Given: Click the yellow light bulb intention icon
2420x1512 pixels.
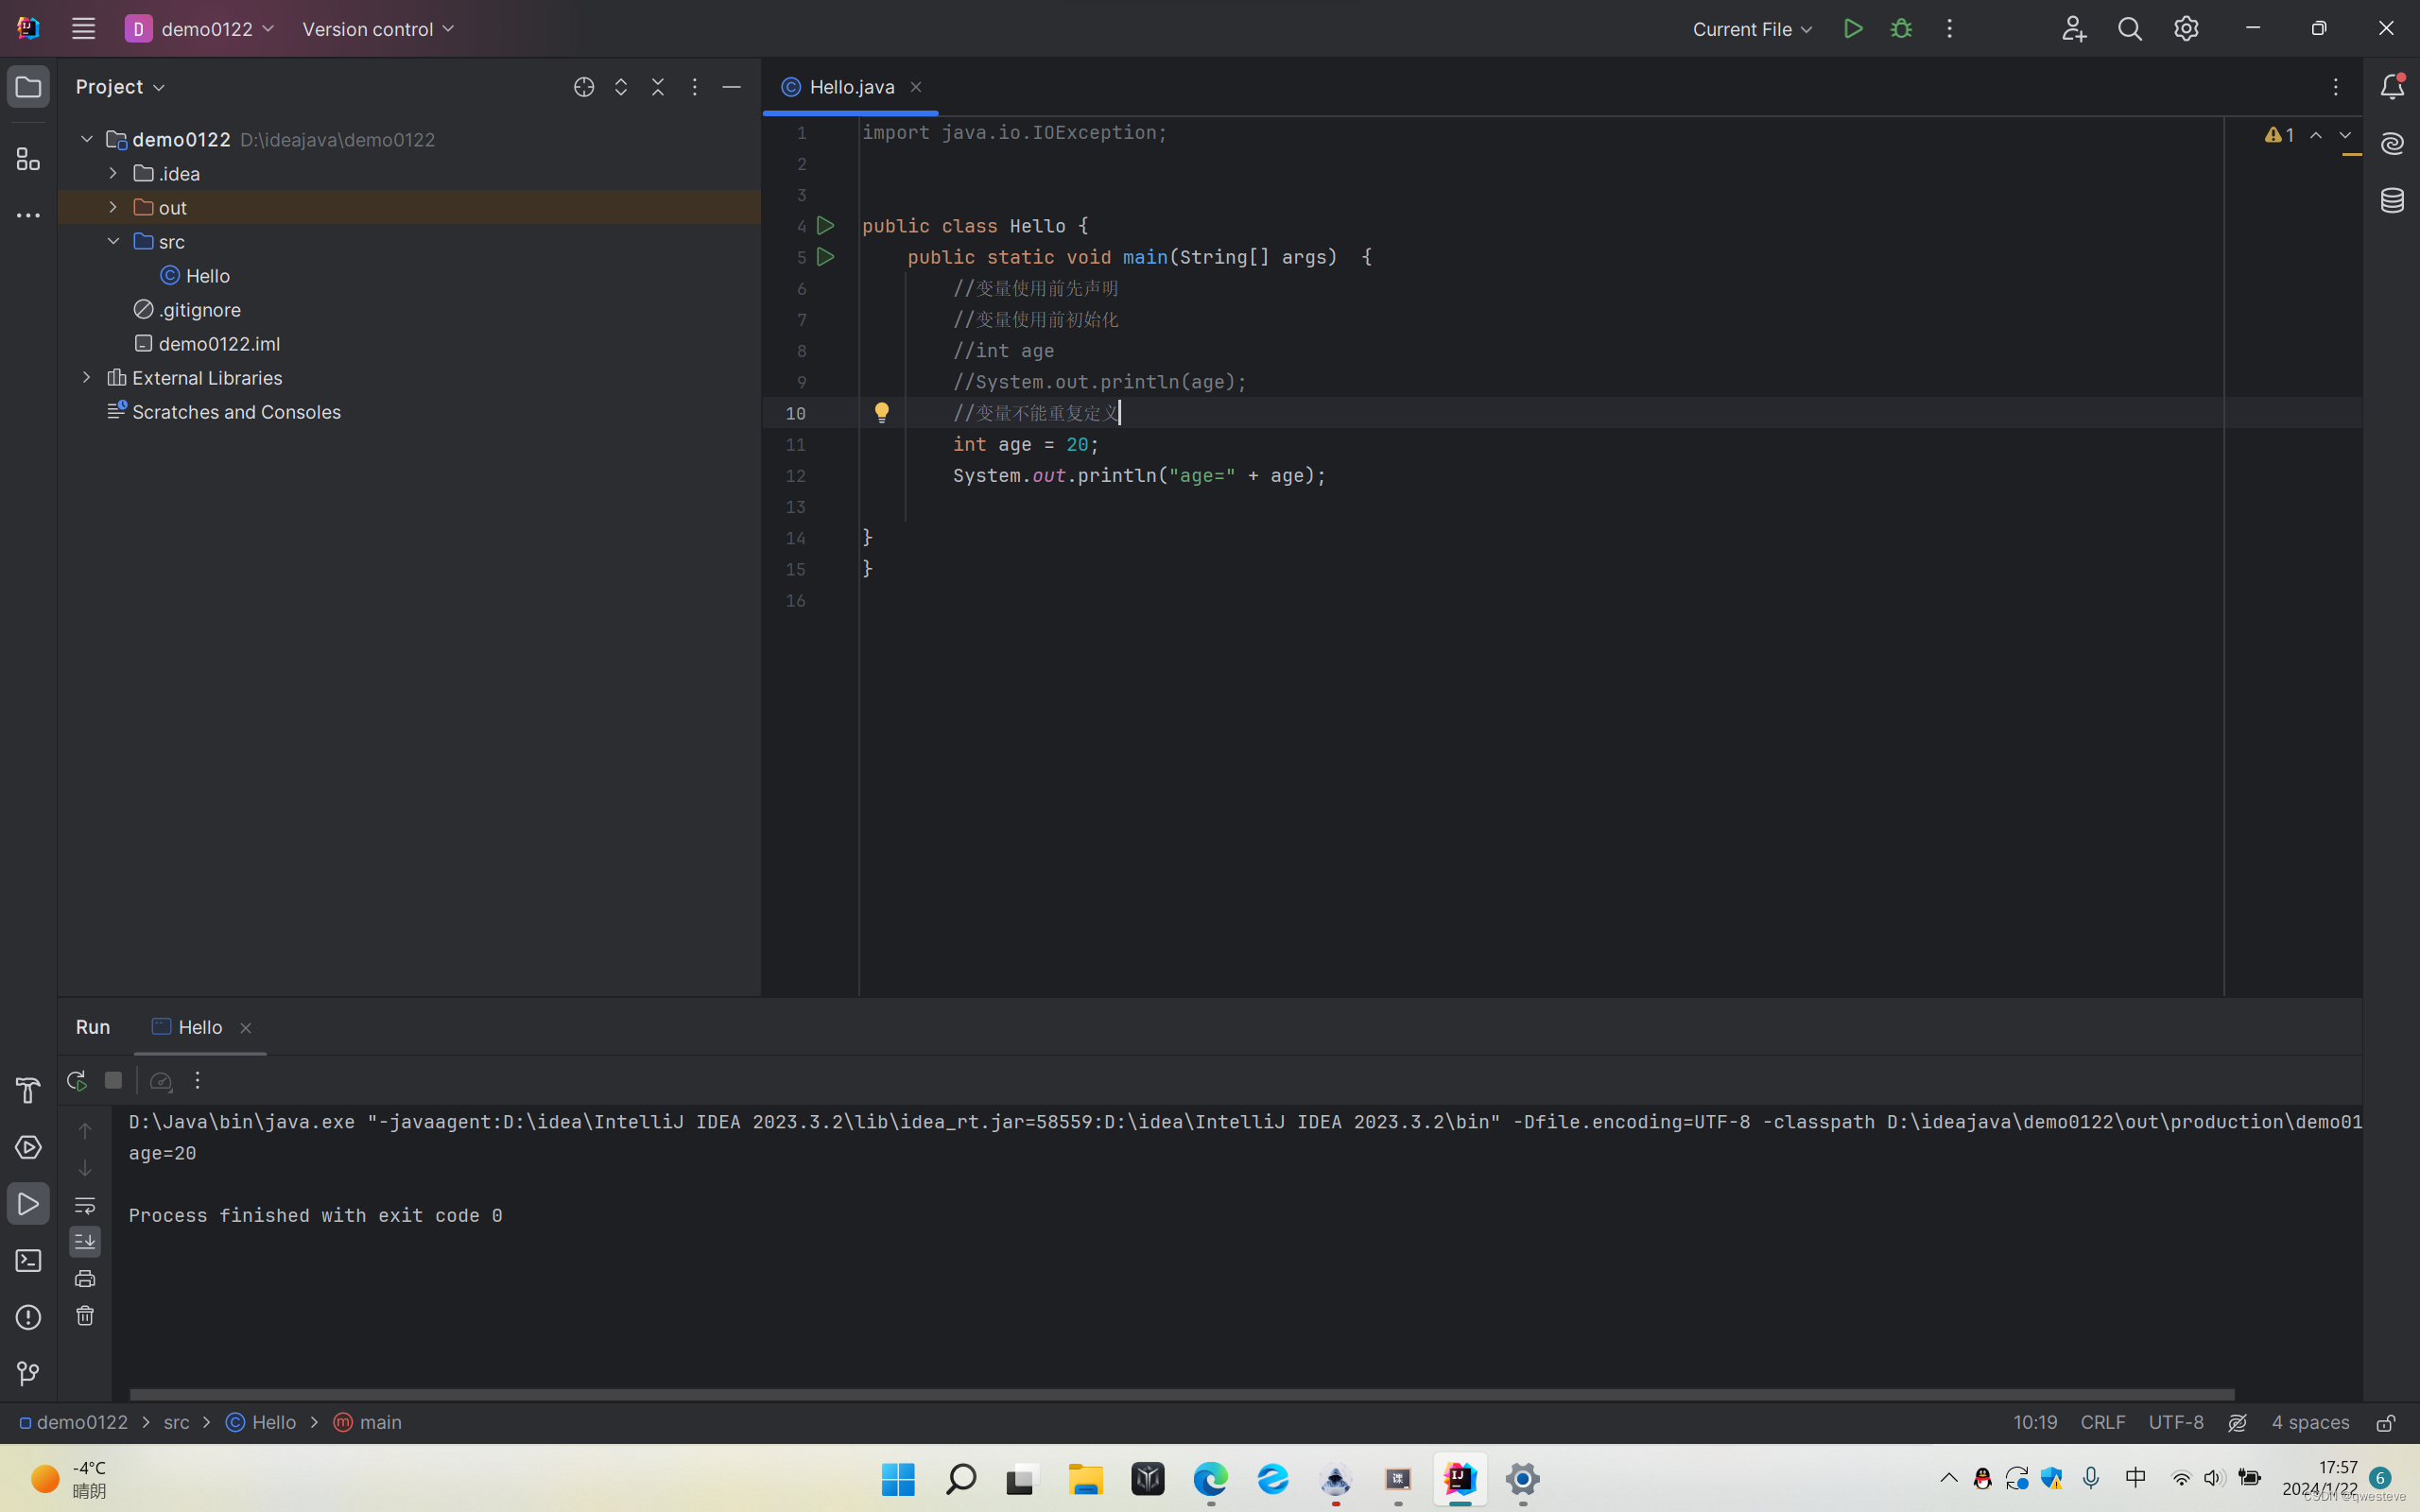Looking at the screenshot, I should (881, 412).
